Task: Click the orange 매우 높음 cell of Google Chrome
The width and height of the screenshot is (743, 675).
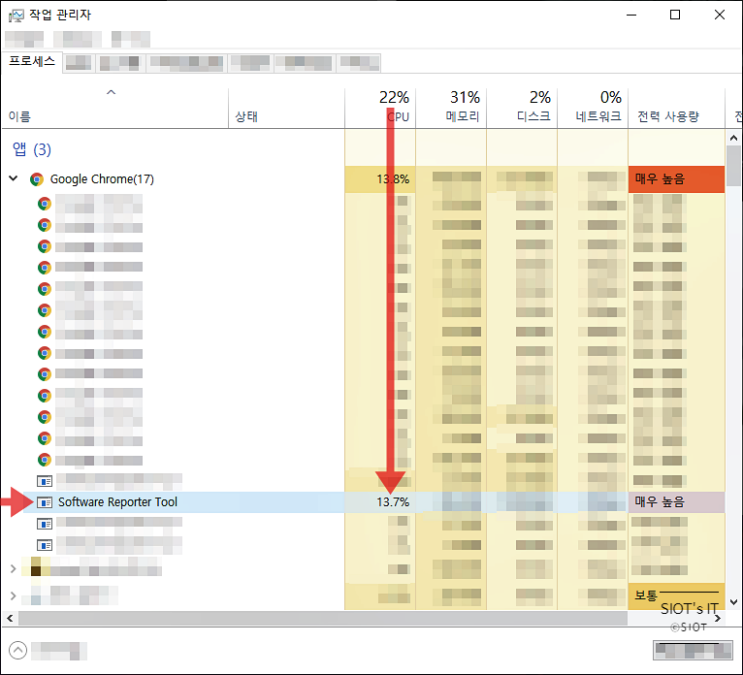Action: (x=677, y=179)
